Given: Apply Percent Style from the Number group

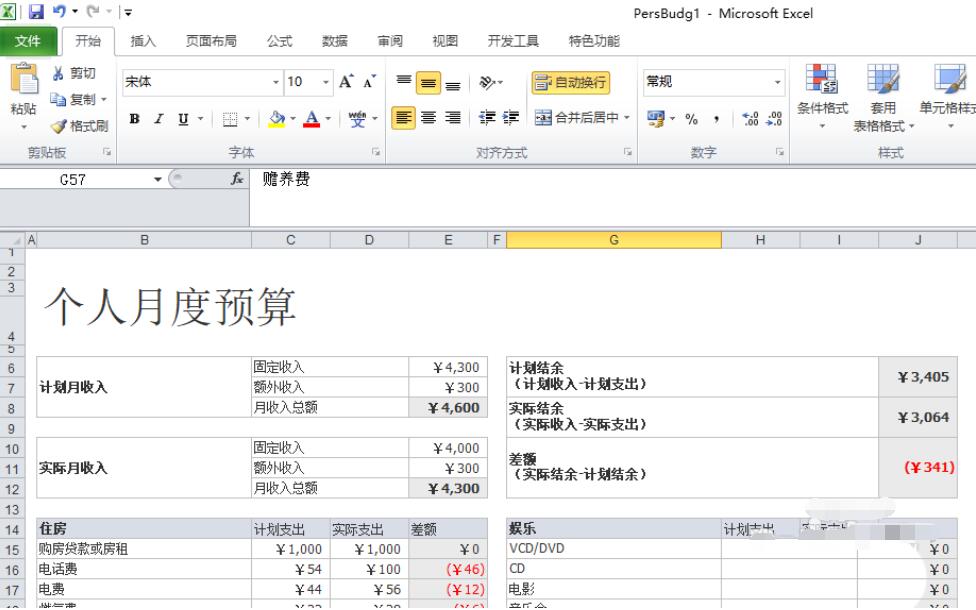Looking at the screenshot, I should pyautogui.click(x=691, y=117).
